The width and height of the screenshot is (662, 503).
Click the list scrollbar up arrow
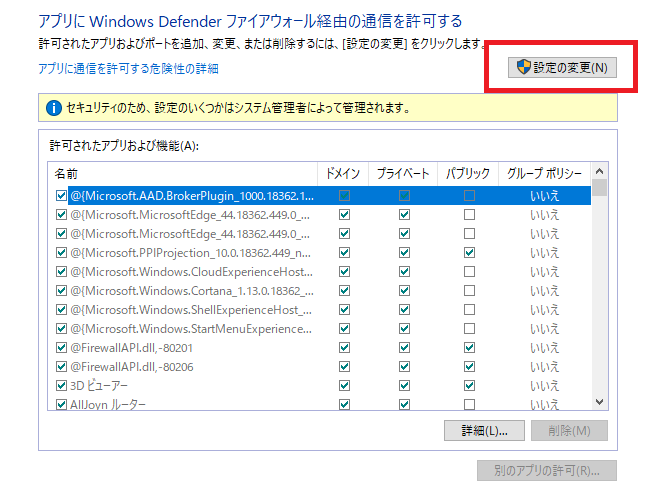pyautogui.click(x=599, y=171)
